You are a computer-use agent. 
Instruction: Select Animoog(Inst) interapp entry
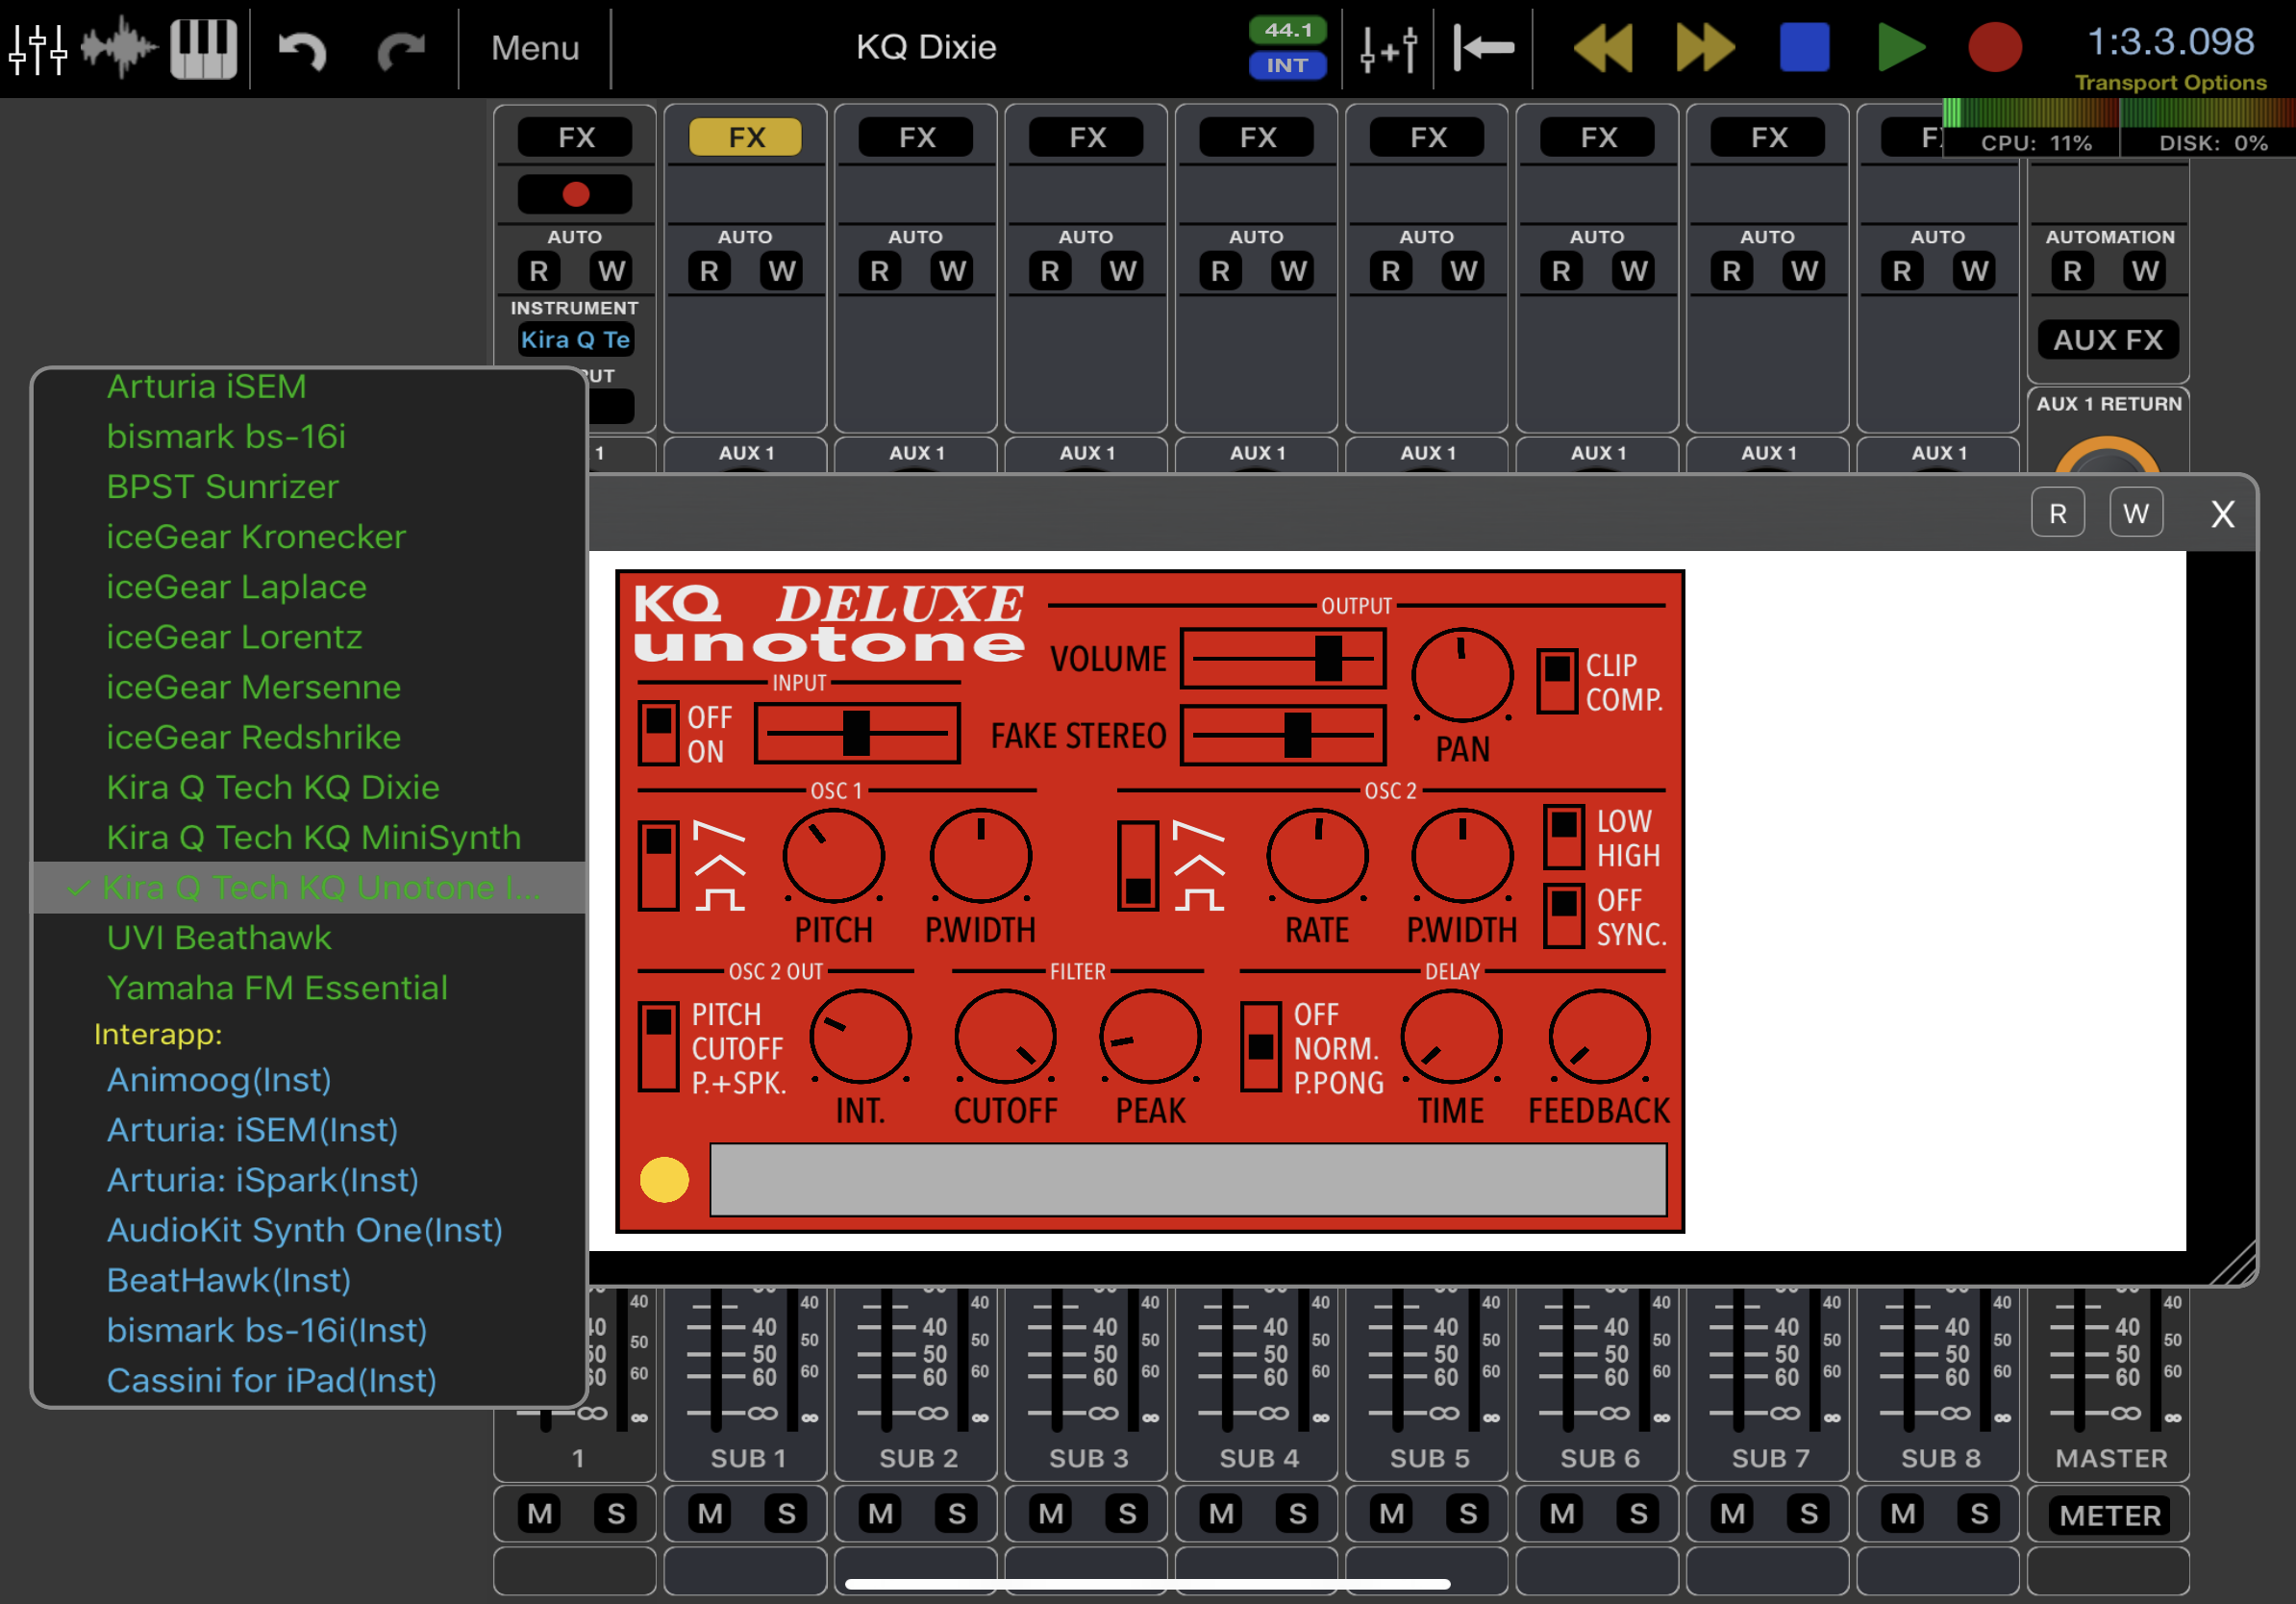tap(219, 1079)
